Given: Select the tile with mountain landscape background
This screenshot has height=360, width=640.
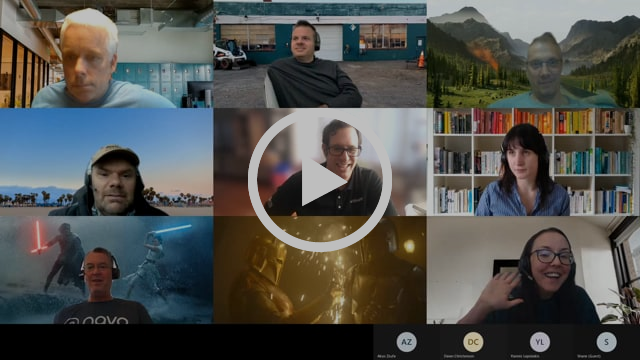Looking at the screenshot, I should point(533,54).
